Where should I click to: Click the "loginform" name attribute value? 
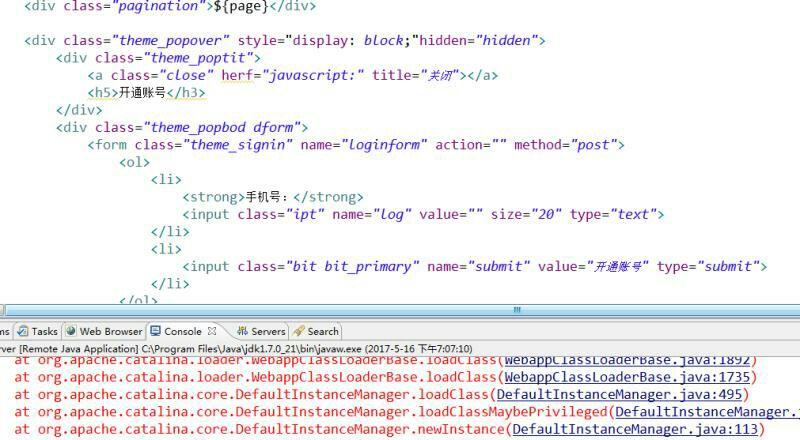point(384,145)
